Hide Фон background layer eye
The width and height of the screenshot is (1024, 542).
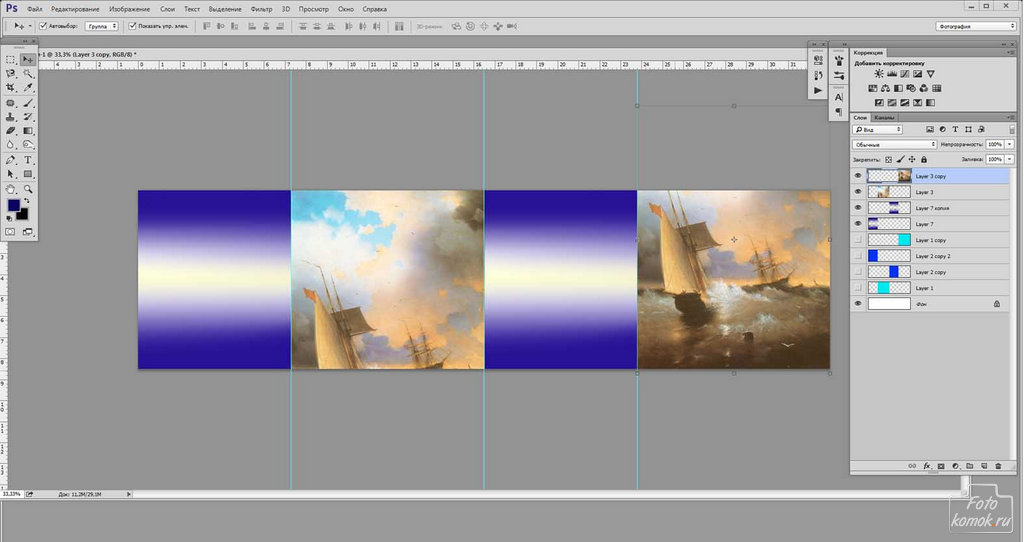pos(858,304)
